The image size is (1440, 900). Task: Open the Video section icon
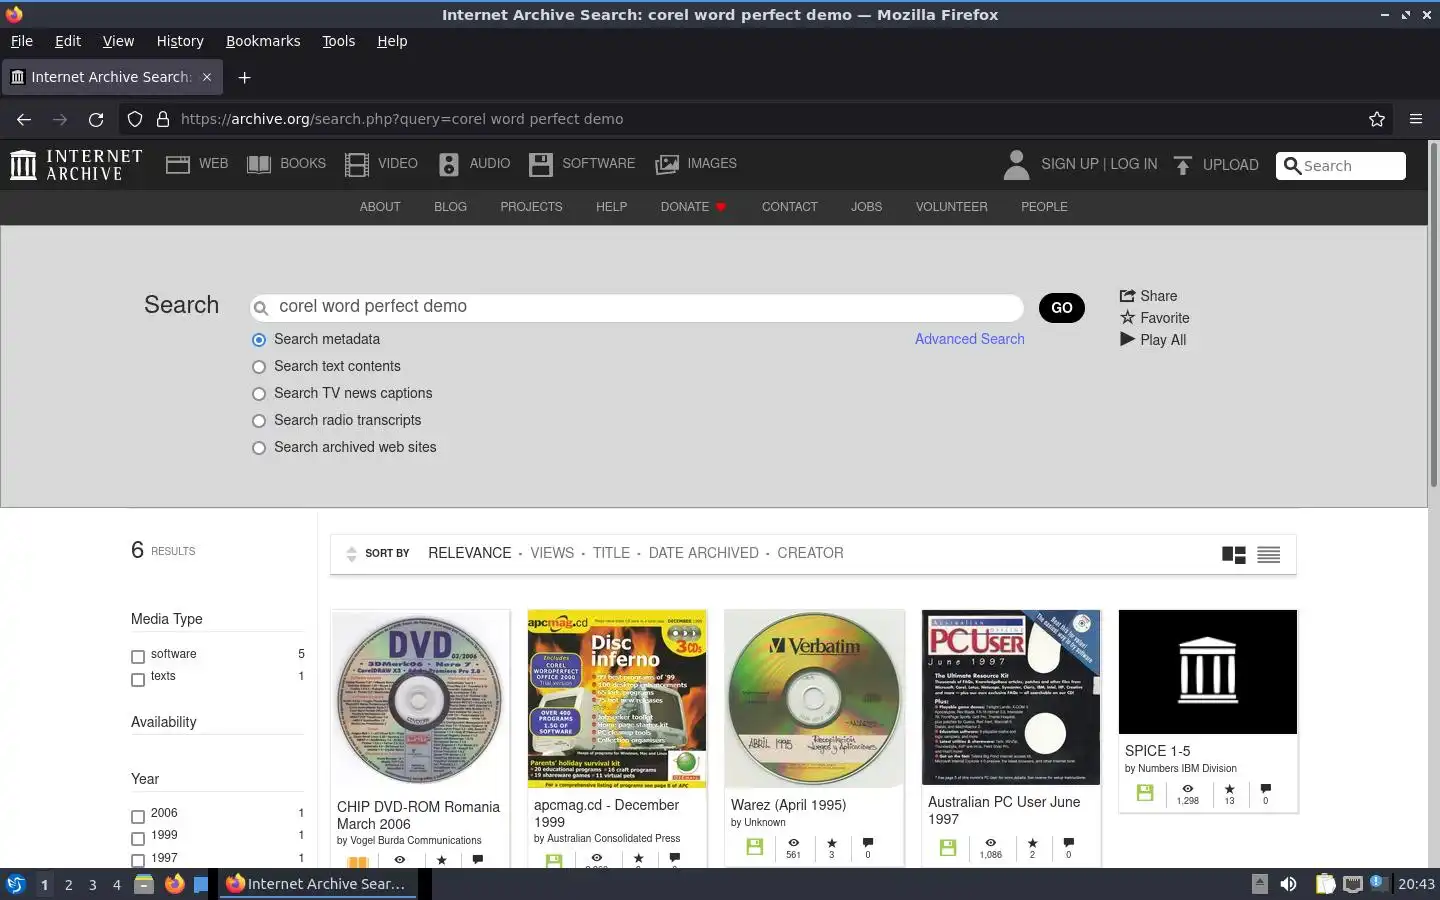(357, 165)
